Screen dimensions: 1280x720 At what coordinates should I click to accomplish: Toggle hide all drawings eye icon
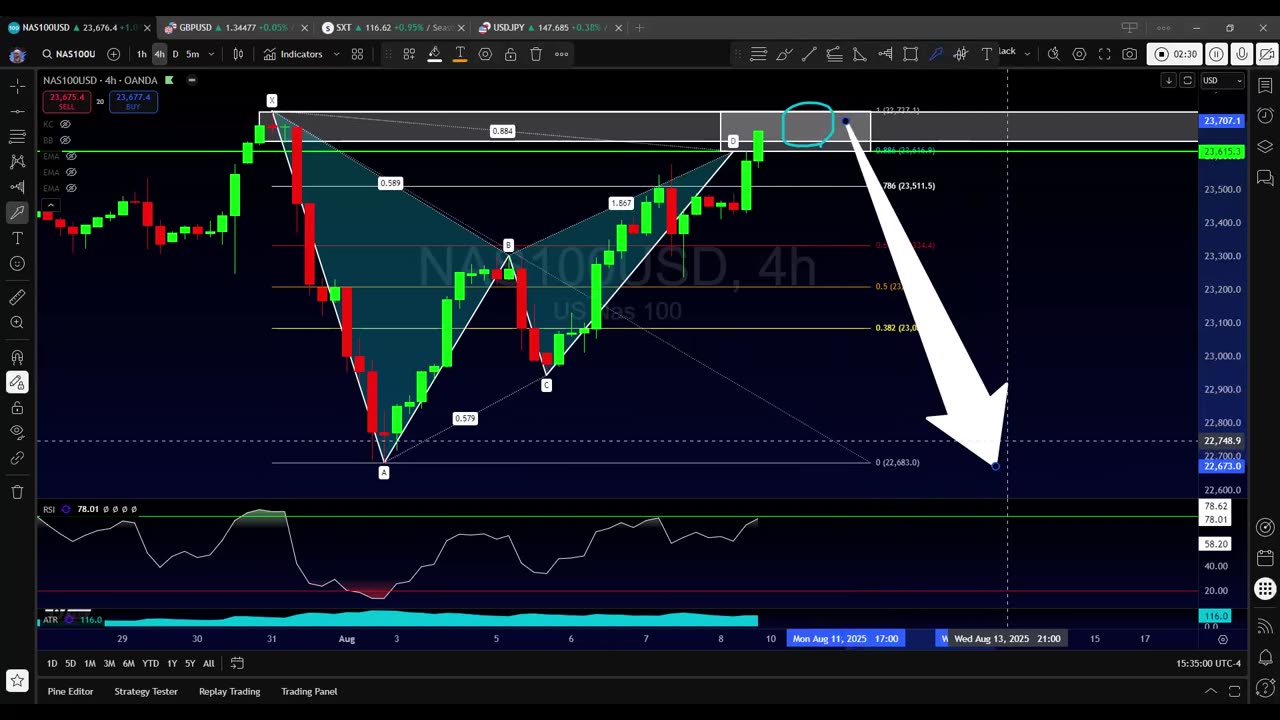(x=17, y=432)
